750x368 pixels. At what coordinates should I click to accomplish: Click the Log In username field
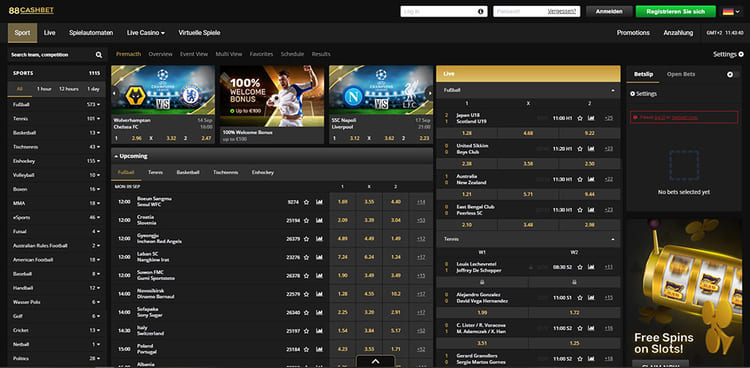(444, 11)
